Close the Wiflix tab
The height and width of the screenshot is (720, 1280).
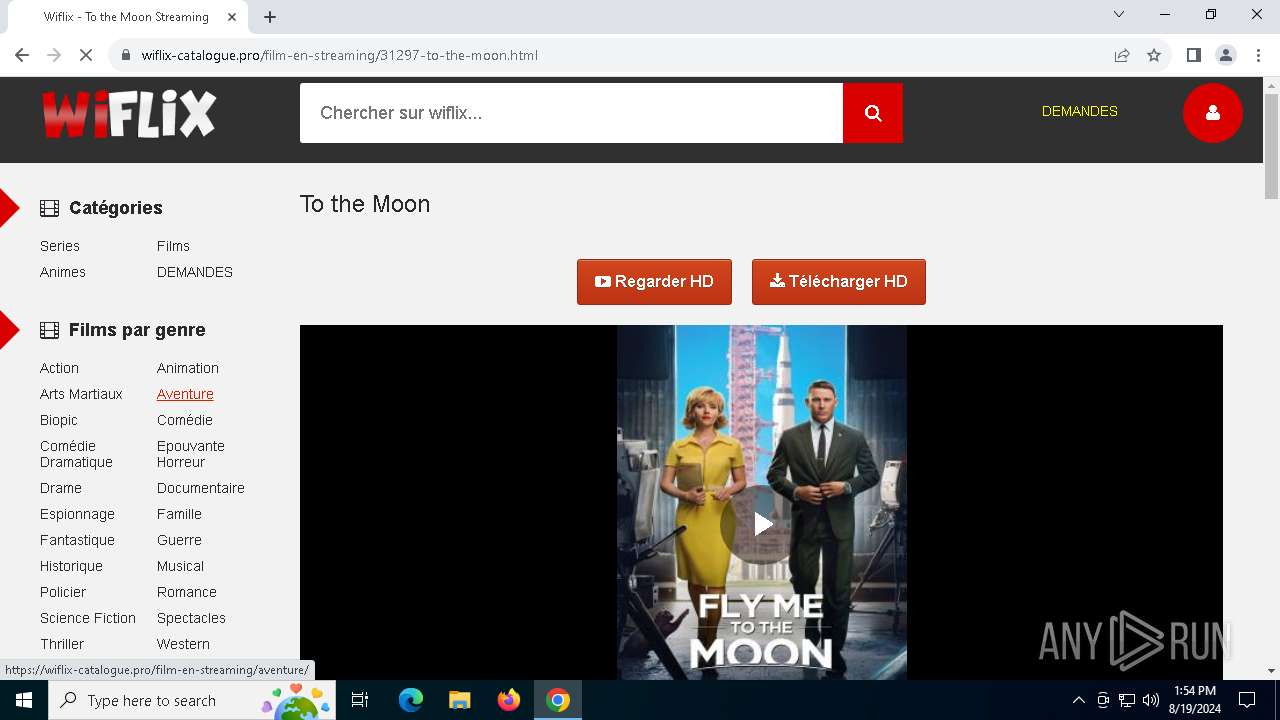click(x=233, y=16)
